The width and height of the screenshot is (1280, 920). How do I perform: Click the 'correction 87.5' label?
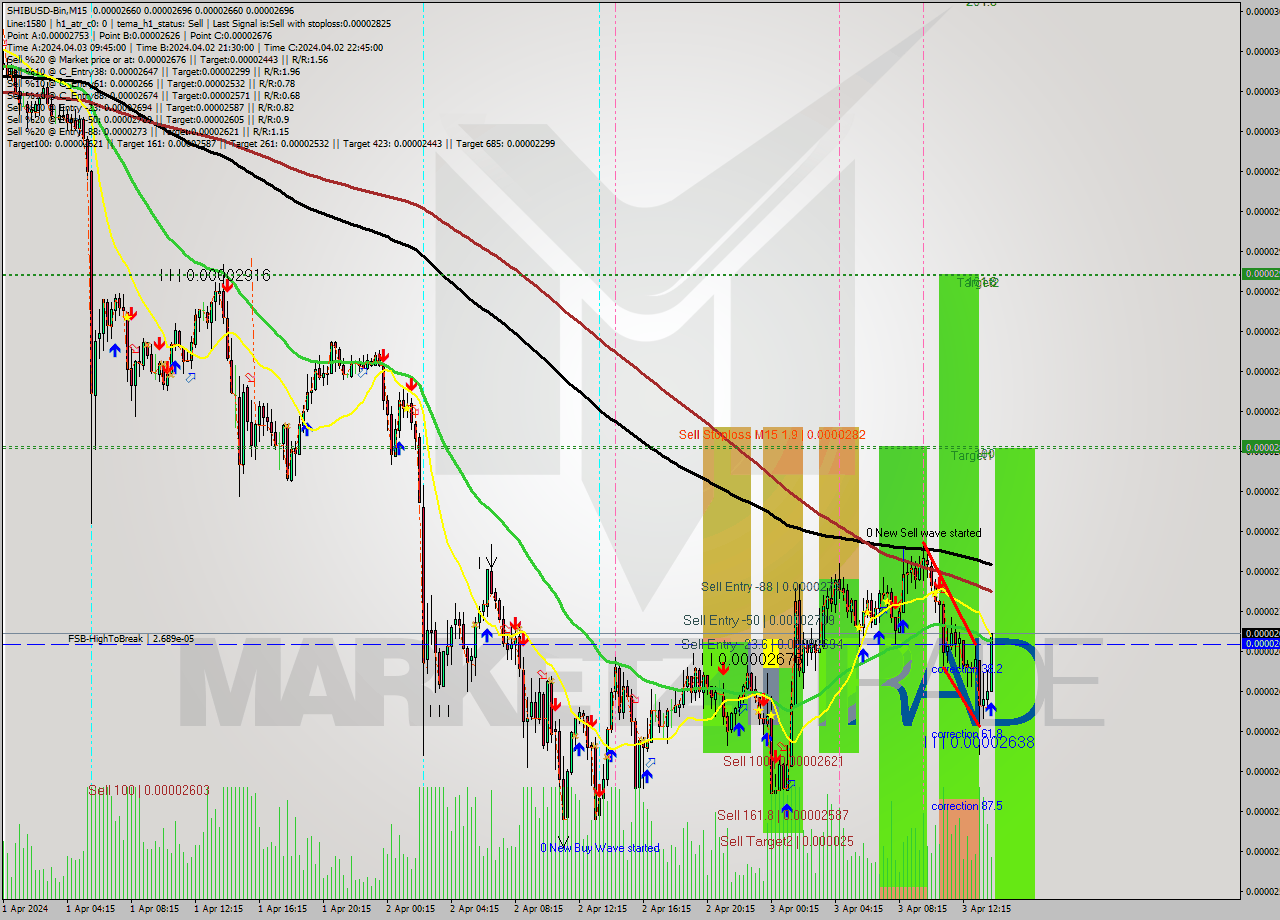pos(966,806)
